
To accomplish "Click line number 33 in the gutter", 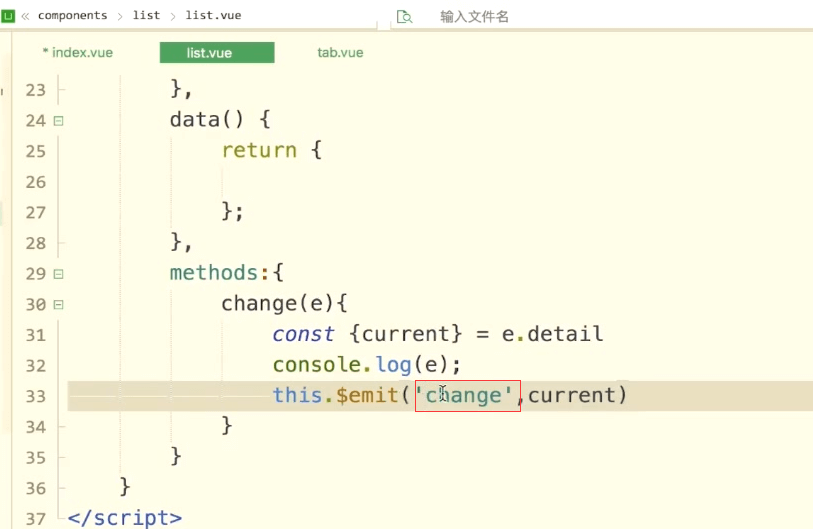I will coord(36,396).
